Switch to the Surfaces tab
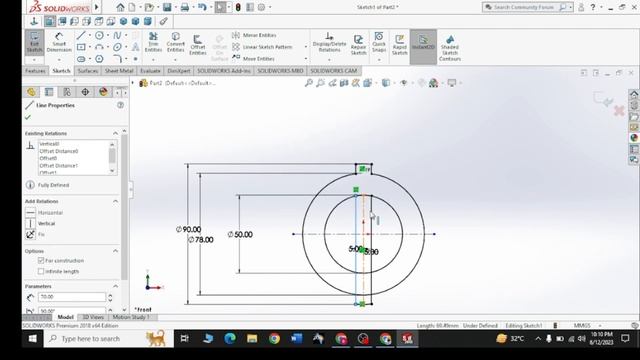Image resolution: width=640 pixels, height=360 pixels. click(88, 71)
